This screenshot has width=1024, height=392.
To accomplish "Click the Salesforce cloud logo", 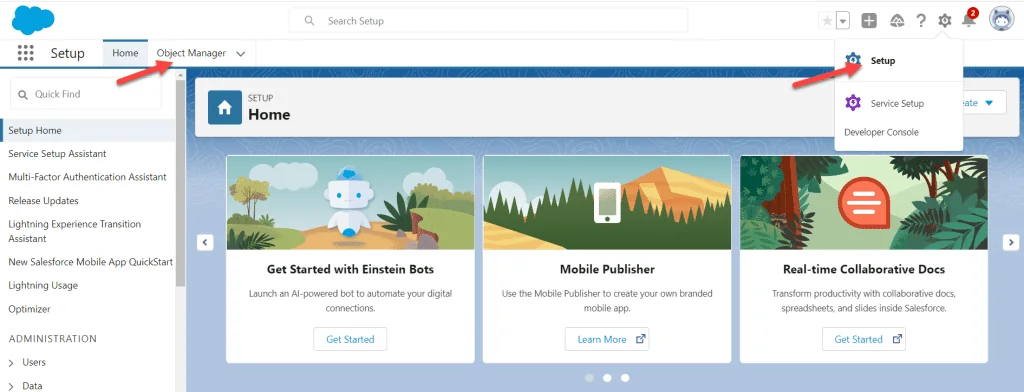I will [x=33, y=20].
